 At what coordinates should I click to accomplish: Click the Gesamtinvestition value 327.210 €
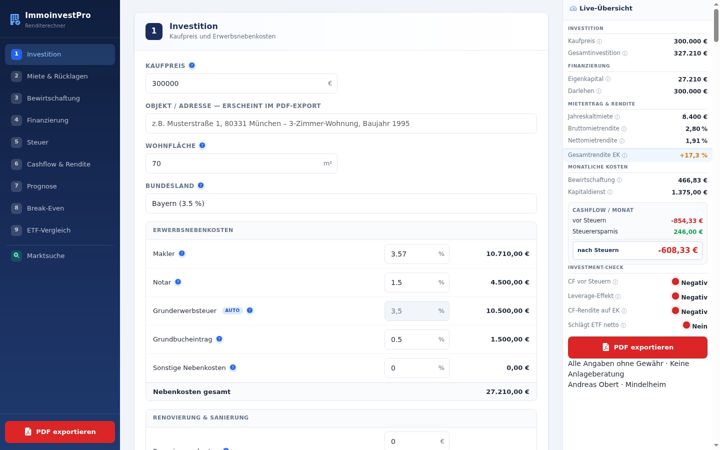[x=690, y=53]
